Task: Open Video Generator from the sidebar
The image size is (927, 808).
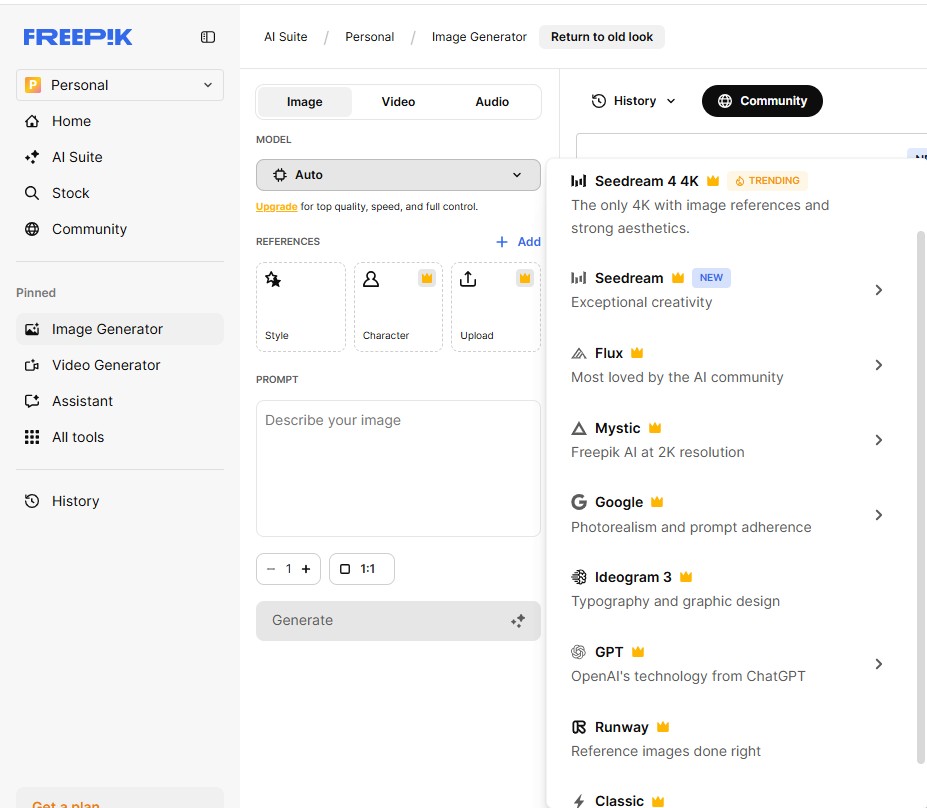Action: (x=106, y=365)
